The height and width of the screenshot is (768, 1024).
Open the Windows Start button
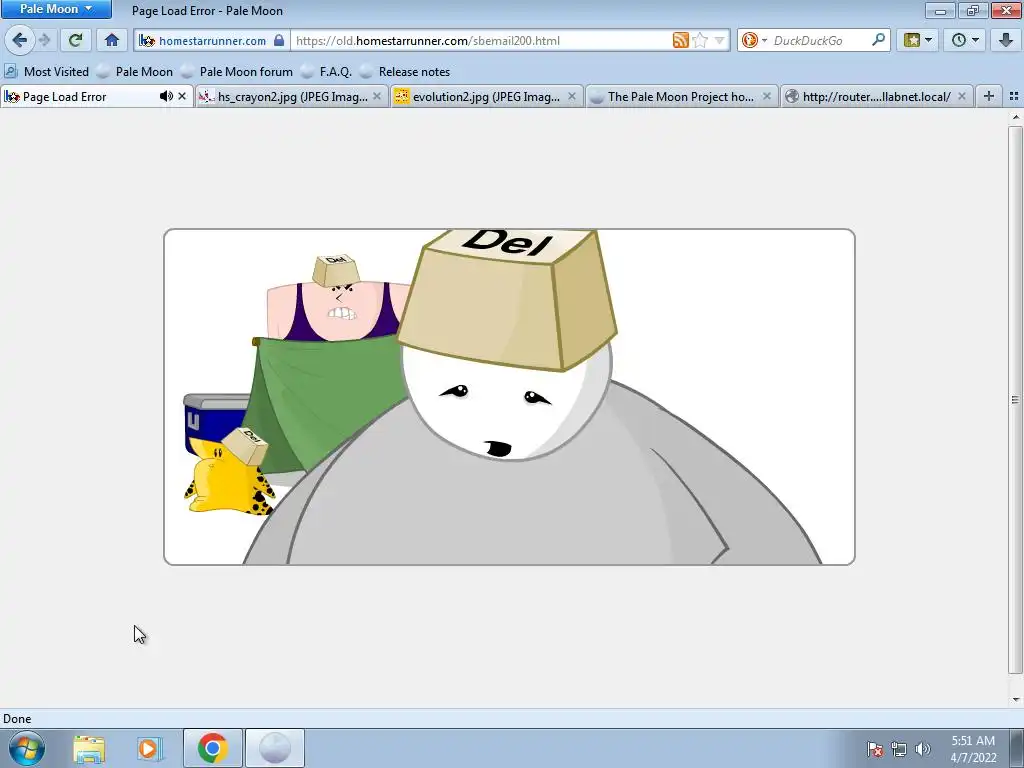click(x=26, y=748)
